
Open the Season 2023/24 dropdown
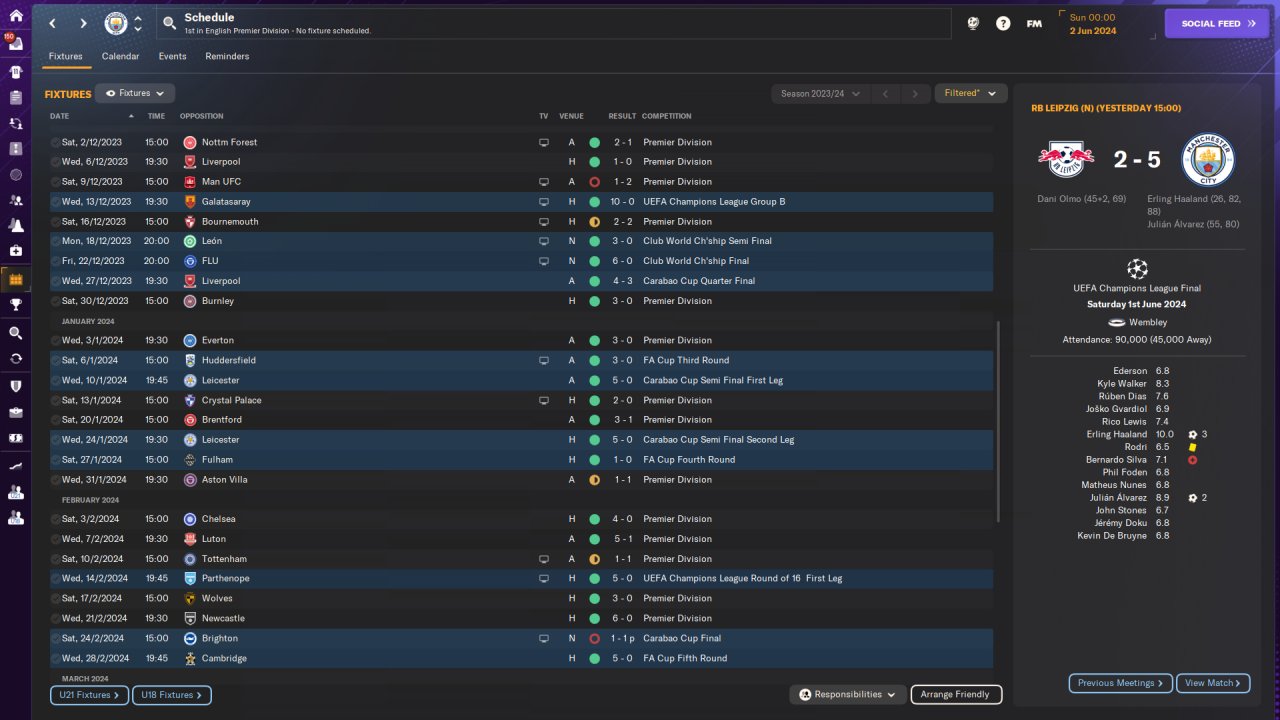819,94
